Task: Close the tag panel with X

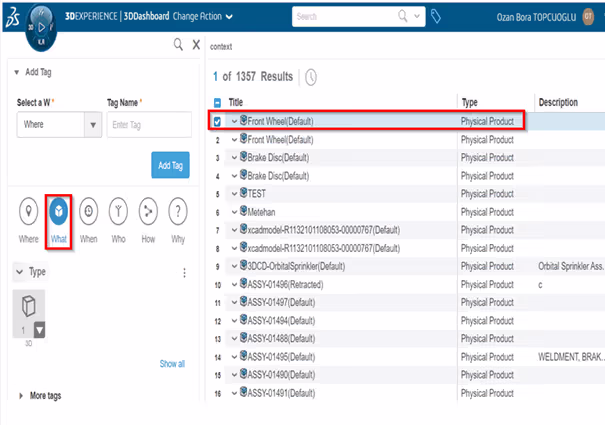Action: (x=196, y=45)
